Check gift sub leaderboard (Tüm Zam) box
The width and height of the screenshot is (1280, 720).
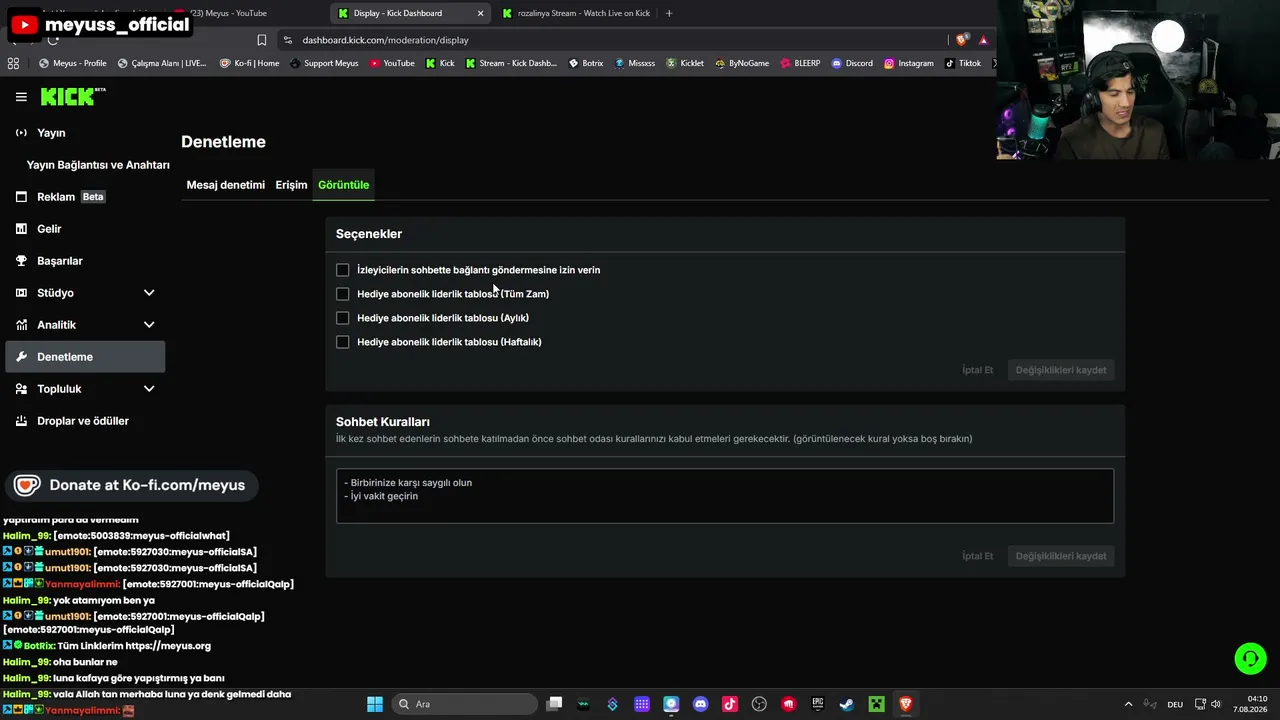[343, 294]
